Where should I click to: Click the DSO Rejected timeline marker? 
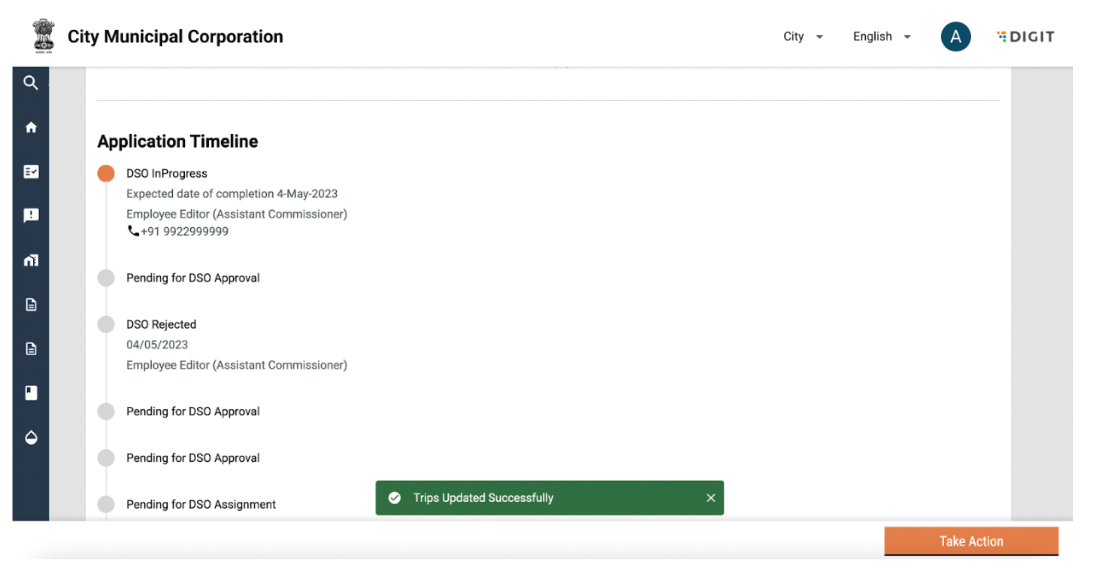(106, 325)
